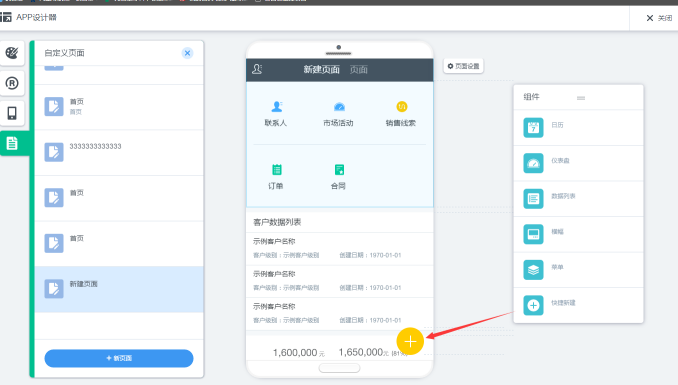
Task: Click the 1,650,000 元 amount
Action: pos(363,352)
